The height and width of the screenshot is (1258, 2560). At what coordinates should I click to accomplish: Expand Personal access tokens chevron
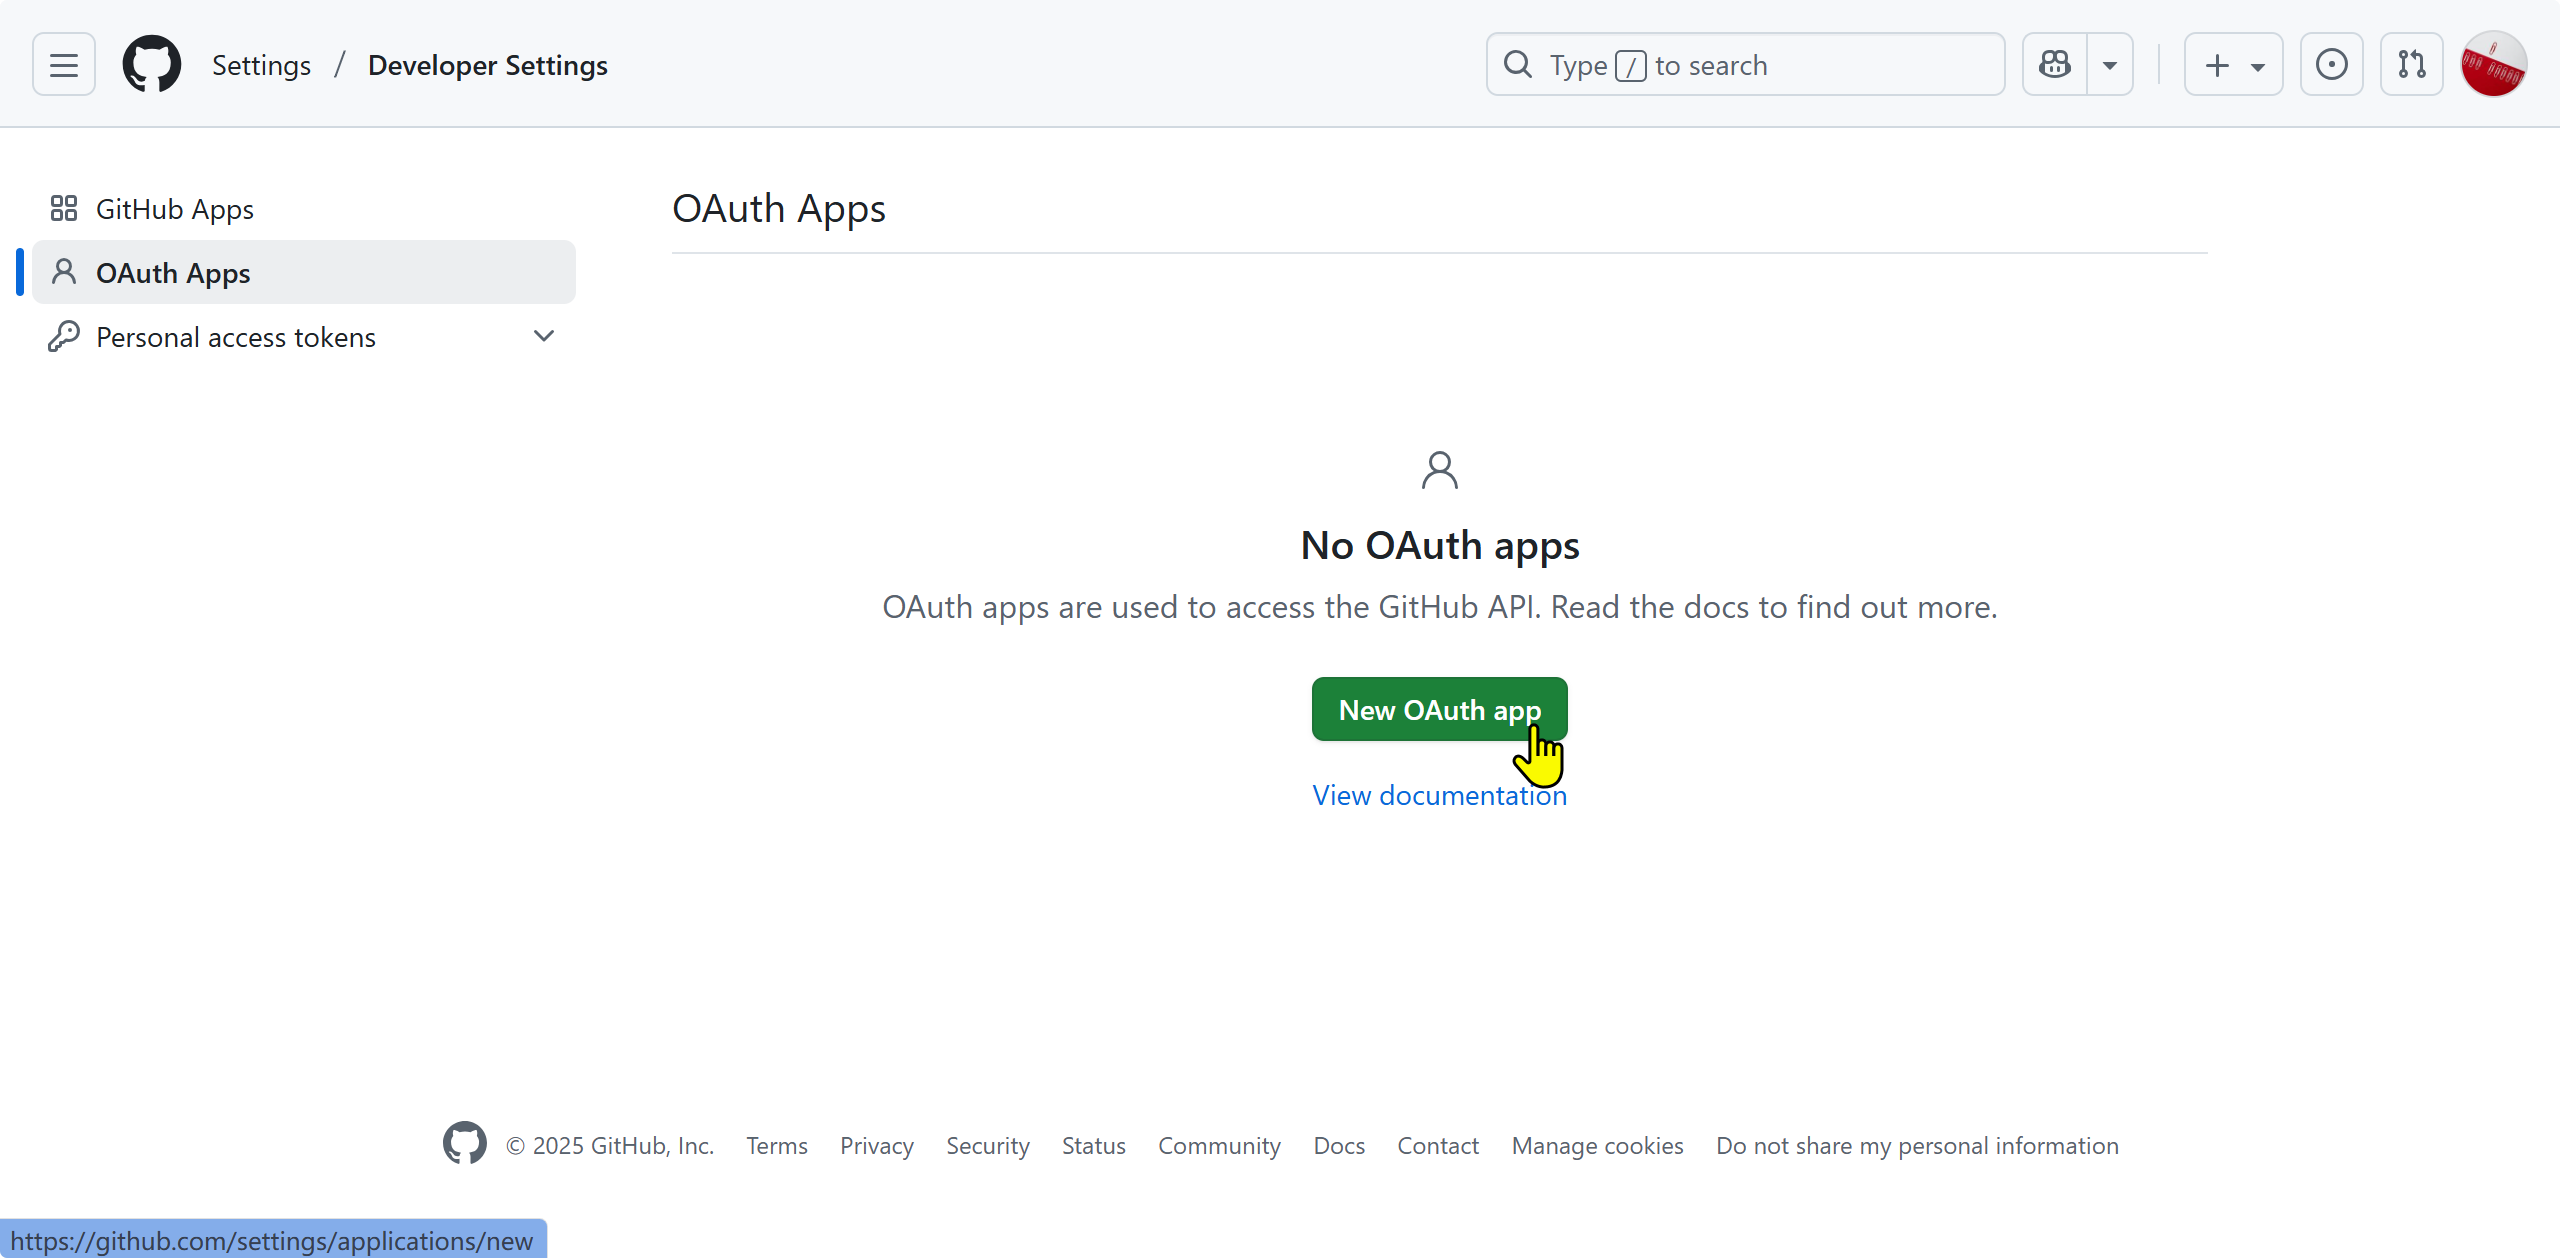tap(544, 336)
